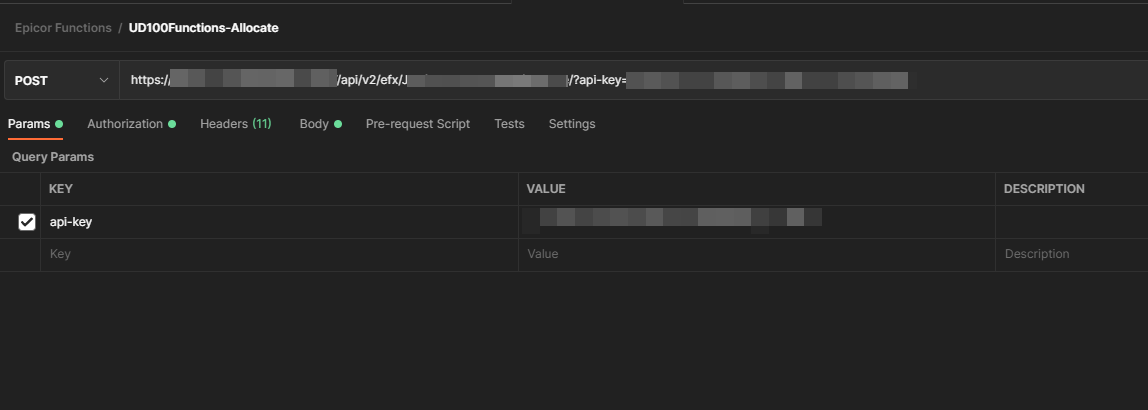Screen dimensions: 1148x410
Task: Click the KEY column header
Action: [61, 189]
